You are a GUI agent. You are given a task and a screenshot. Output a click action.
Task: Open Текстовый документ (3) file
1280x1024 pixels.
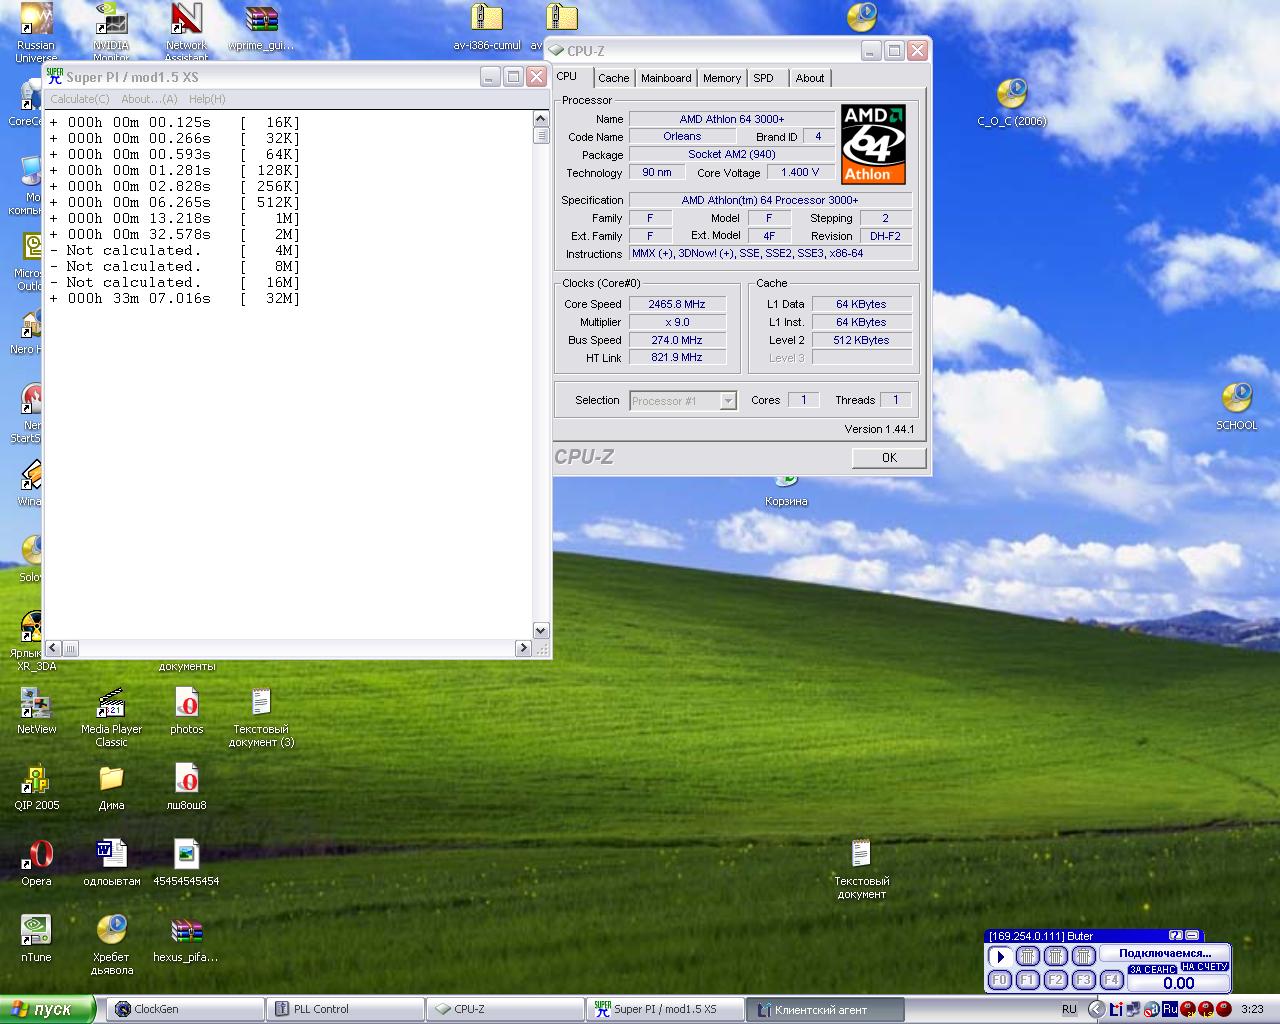pos(261,717)
